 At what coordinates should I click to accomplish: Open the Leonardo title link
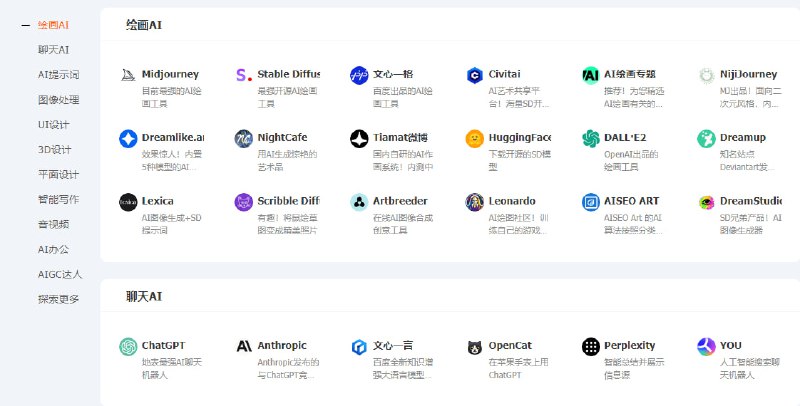[512, 201]
